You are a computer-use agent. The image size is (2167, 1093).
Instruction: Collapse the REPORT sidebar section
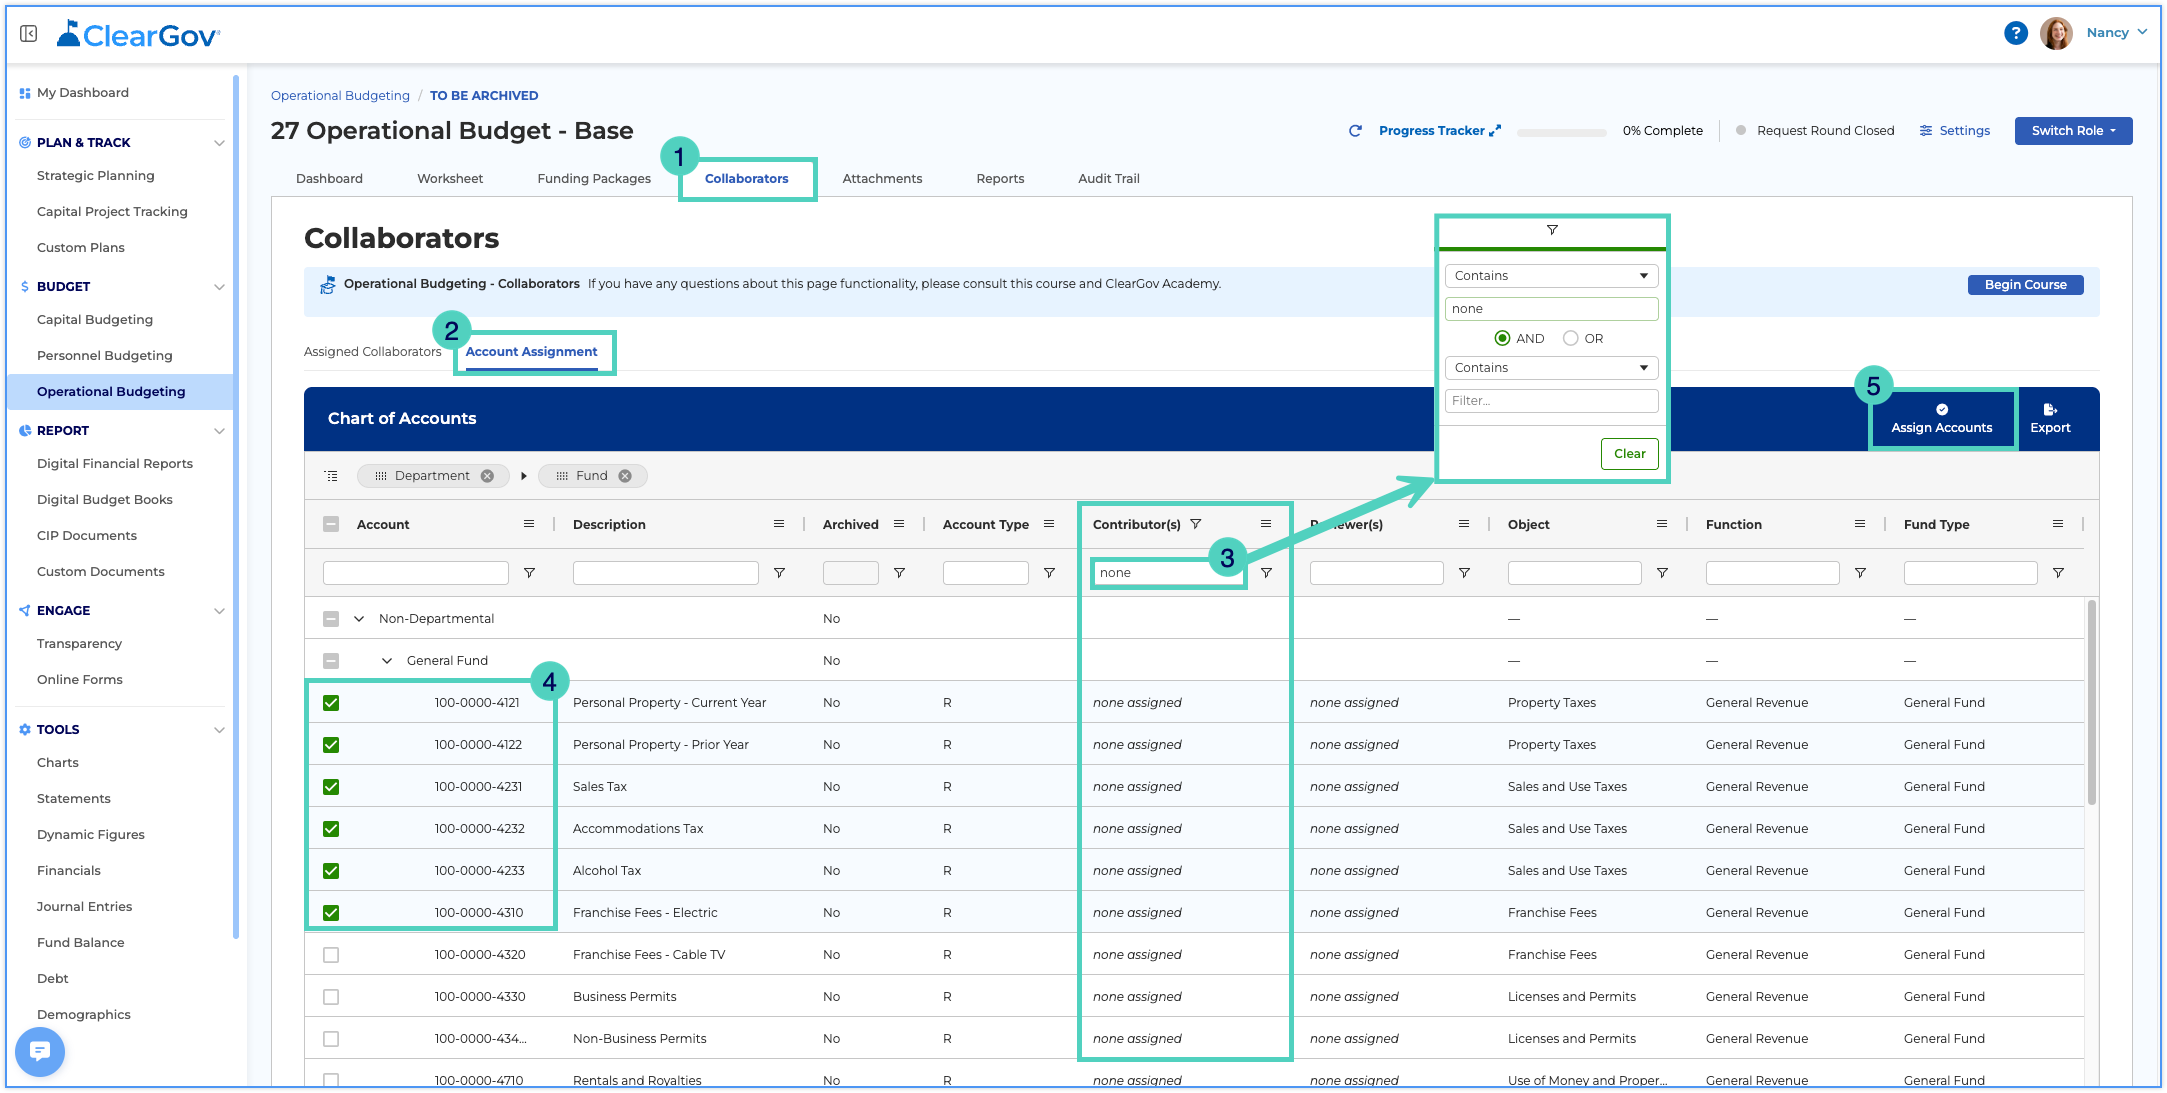(x=219, y=431)
